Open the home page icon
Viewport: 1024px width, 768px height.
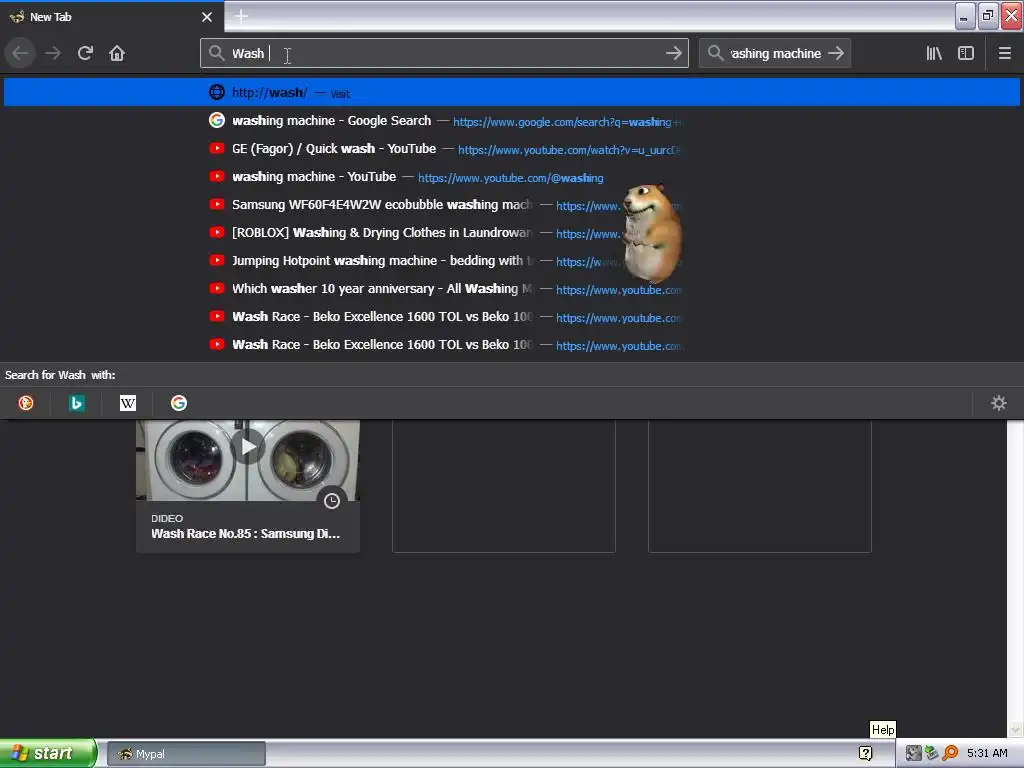[117, 53]
